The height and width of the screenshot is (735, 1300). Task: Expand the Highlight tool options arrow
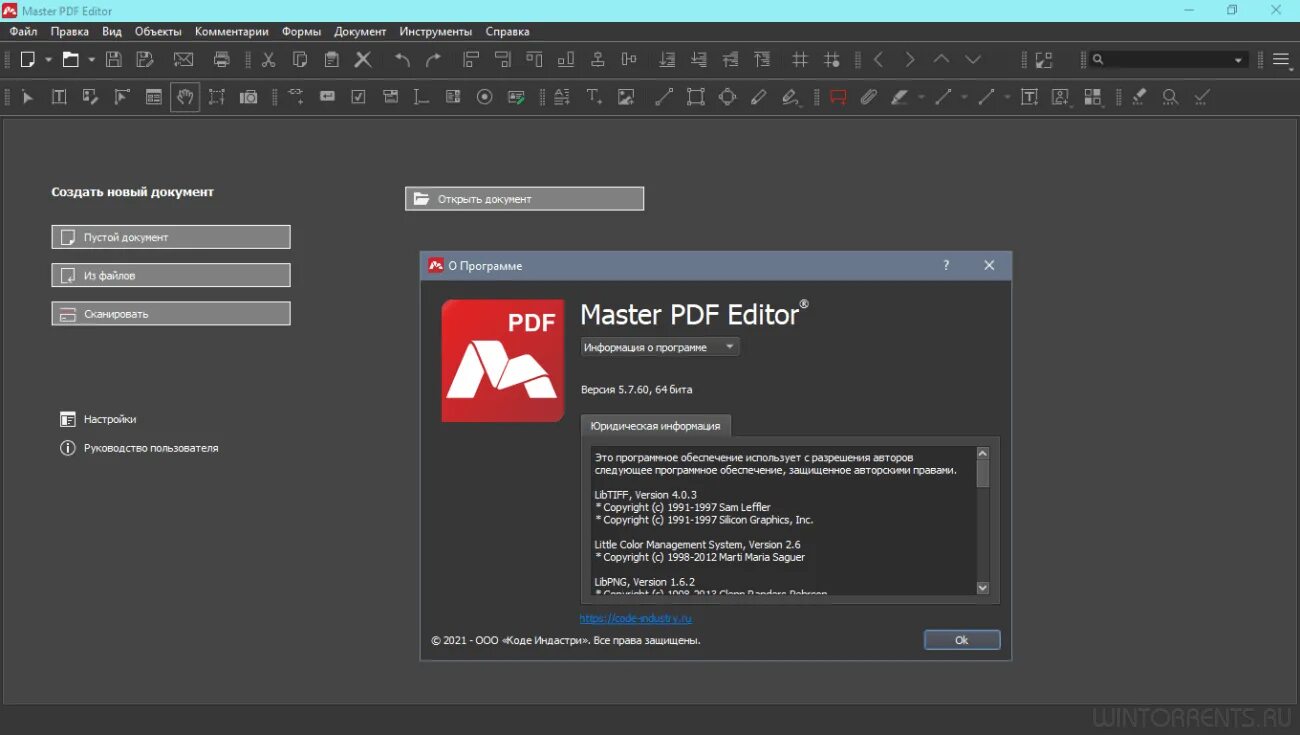(x=921, y=97)
